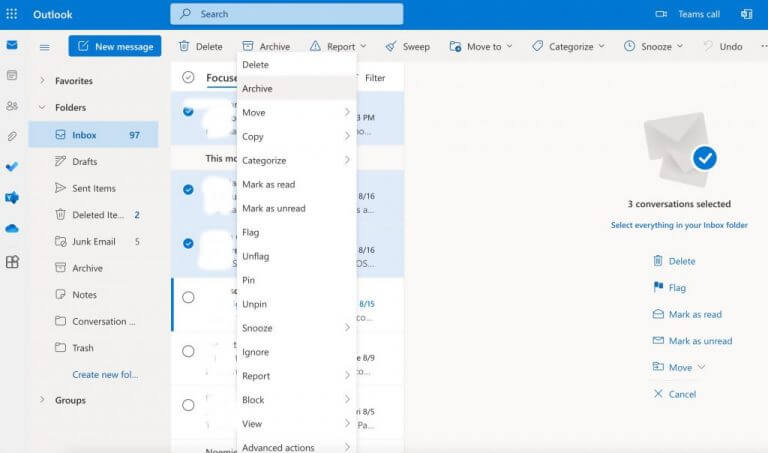Open the People icon in left rail

pos(12,106)
